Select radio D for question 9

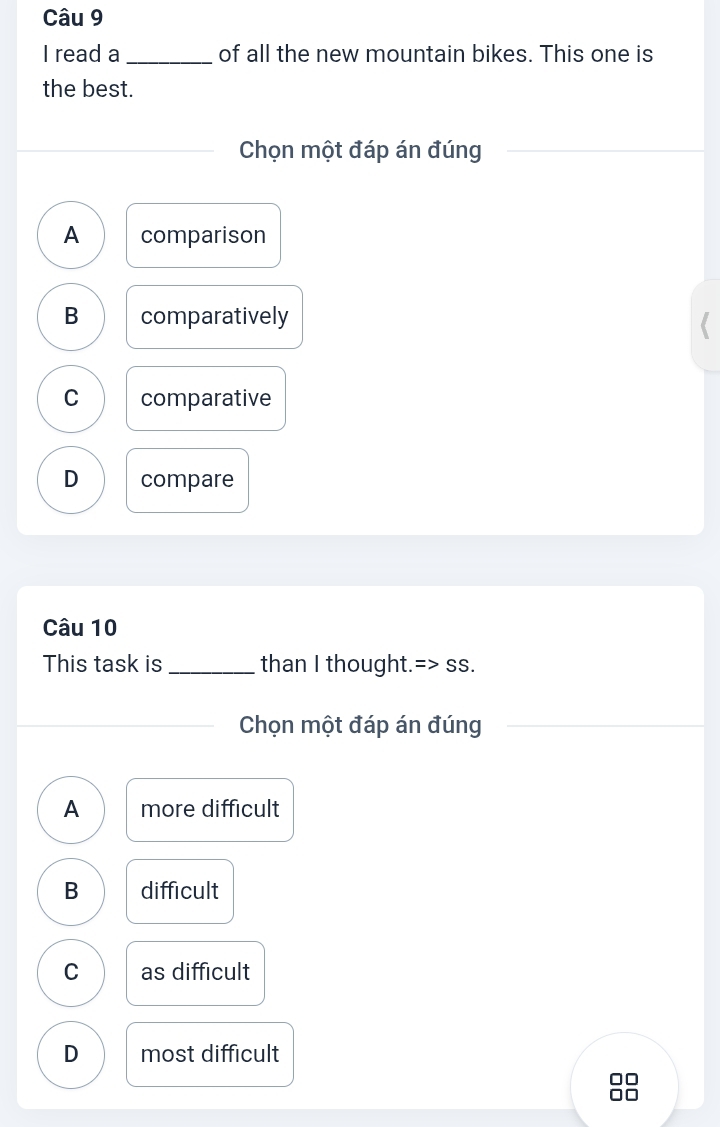click(71, 480)
